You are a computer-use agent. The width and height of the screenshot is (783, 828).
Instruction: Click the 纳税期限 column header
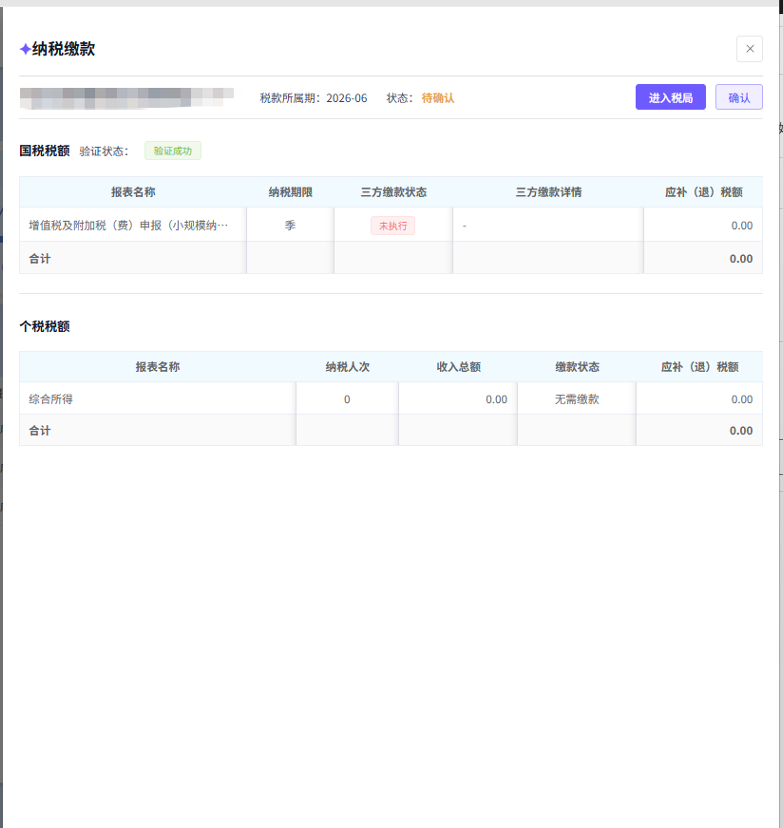[290, 192]
